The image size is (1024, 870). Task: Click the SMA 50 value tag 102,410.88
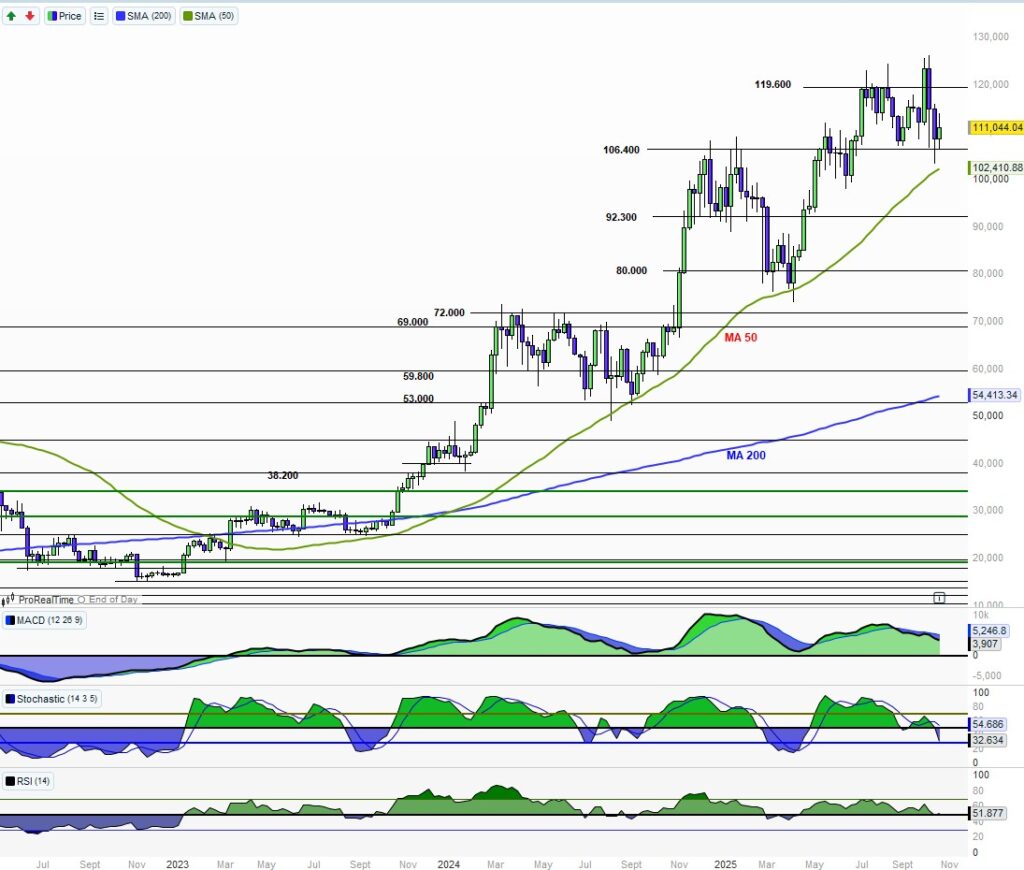click(x=996, y=167)
